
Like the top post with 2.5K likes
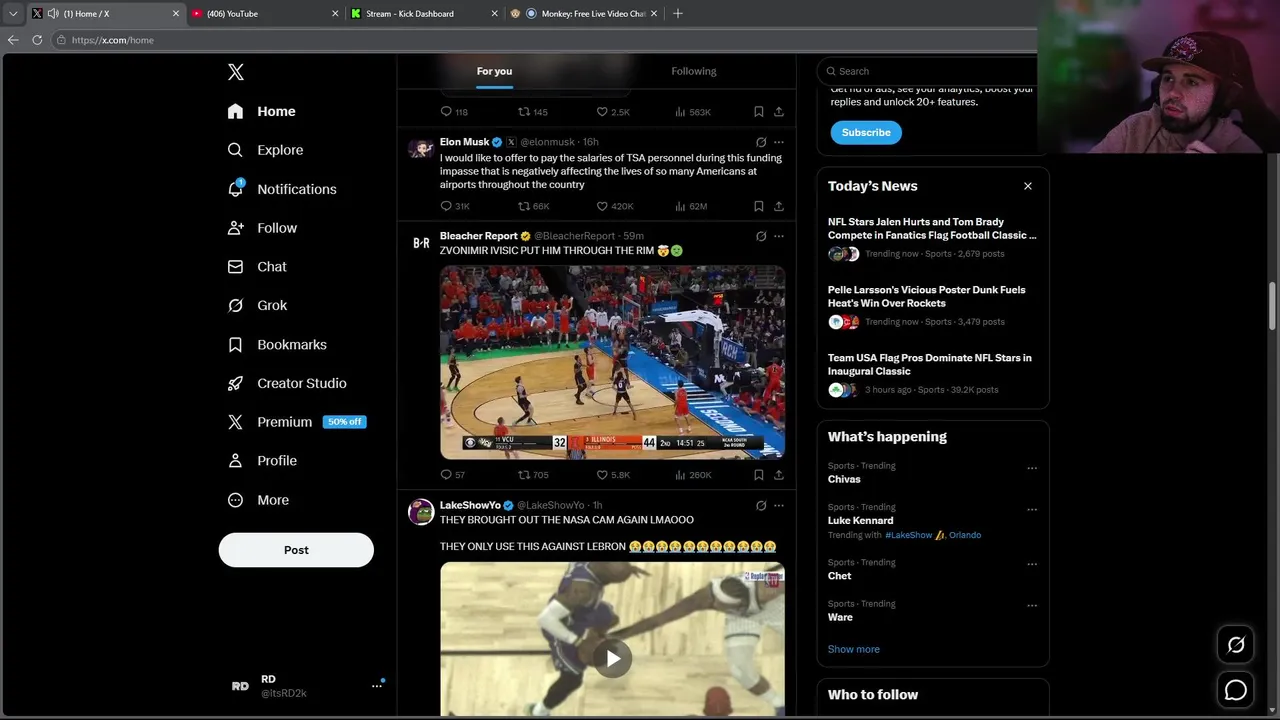[613, 112]
